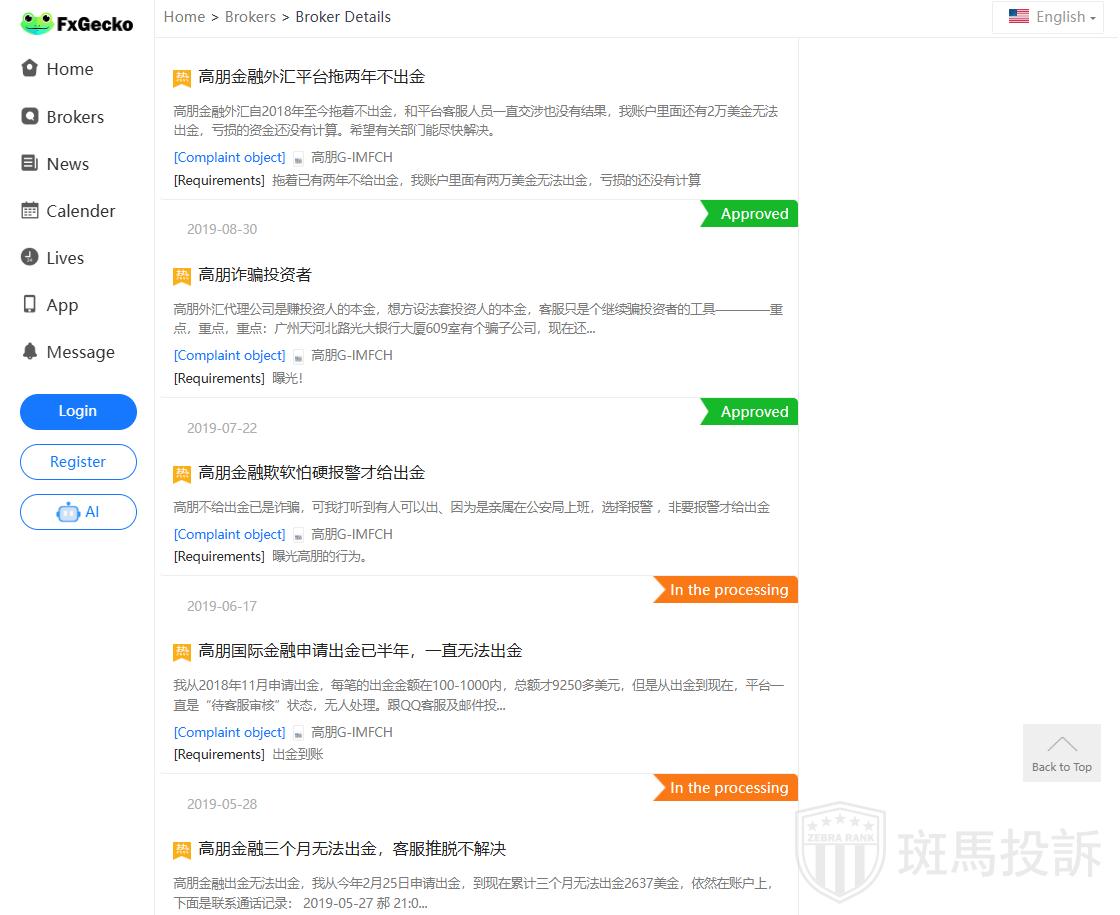Image resolution: width=1120 pixels, height=915 pixels.
Task: Click the Lives clock icon
Action: click(30, 257)
